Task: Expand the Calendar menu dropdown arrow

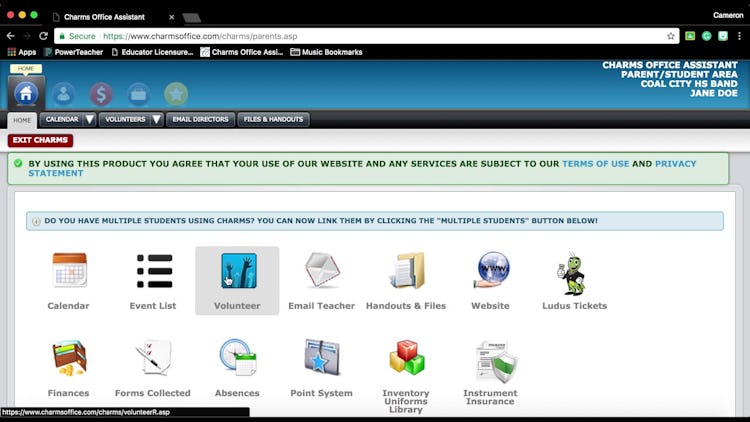Action: (89, 120)
